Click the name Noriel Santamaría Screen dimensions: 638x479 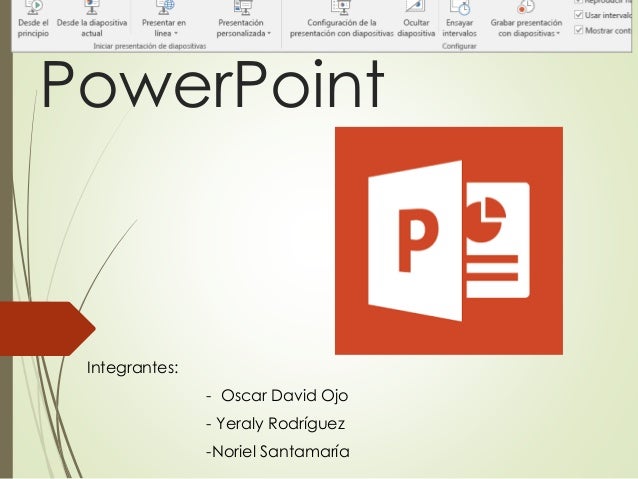click(281, 451)
